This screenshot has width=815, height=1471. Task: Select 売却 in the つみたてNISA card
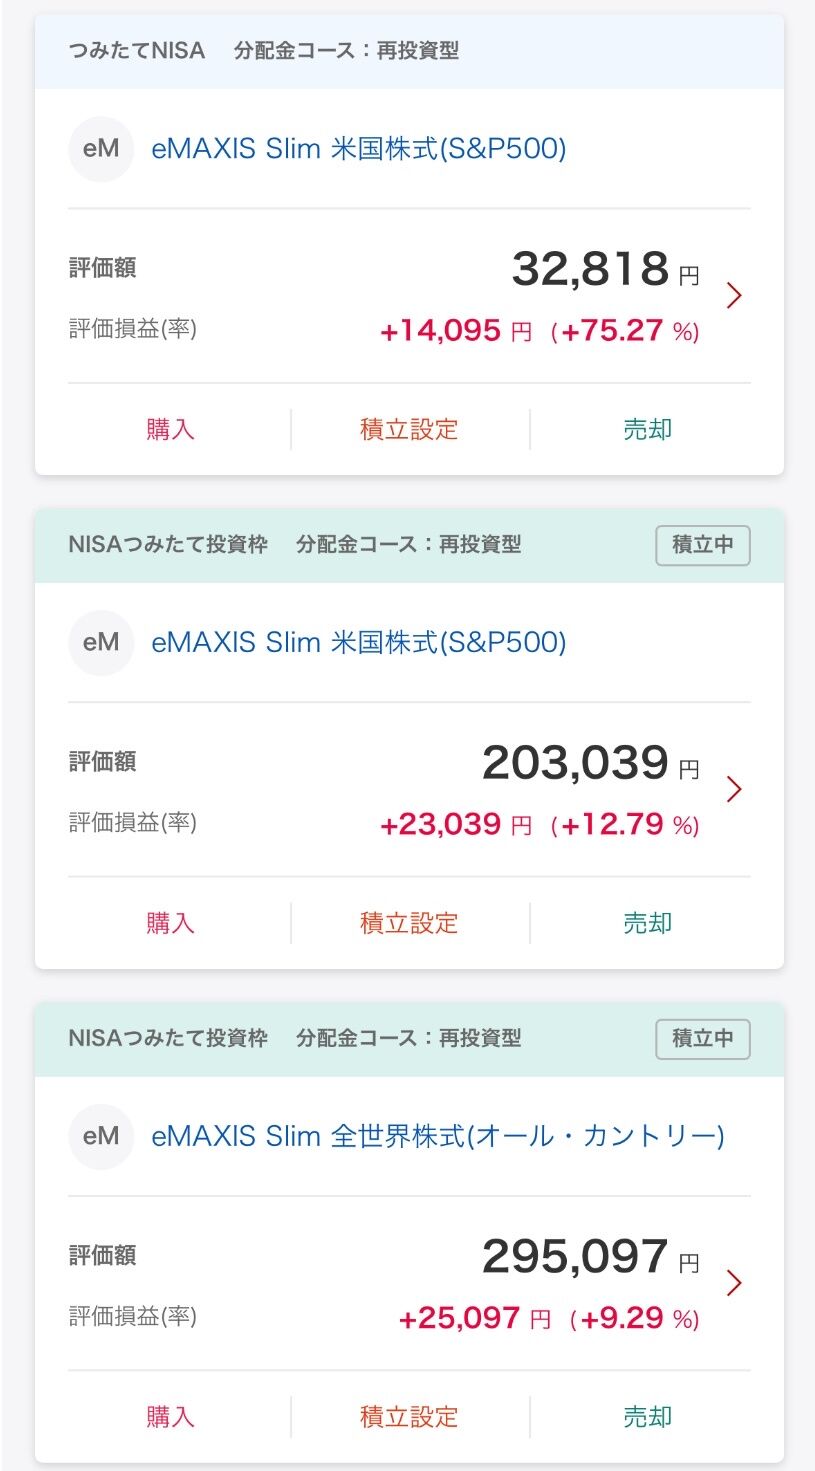pos(648,430)
